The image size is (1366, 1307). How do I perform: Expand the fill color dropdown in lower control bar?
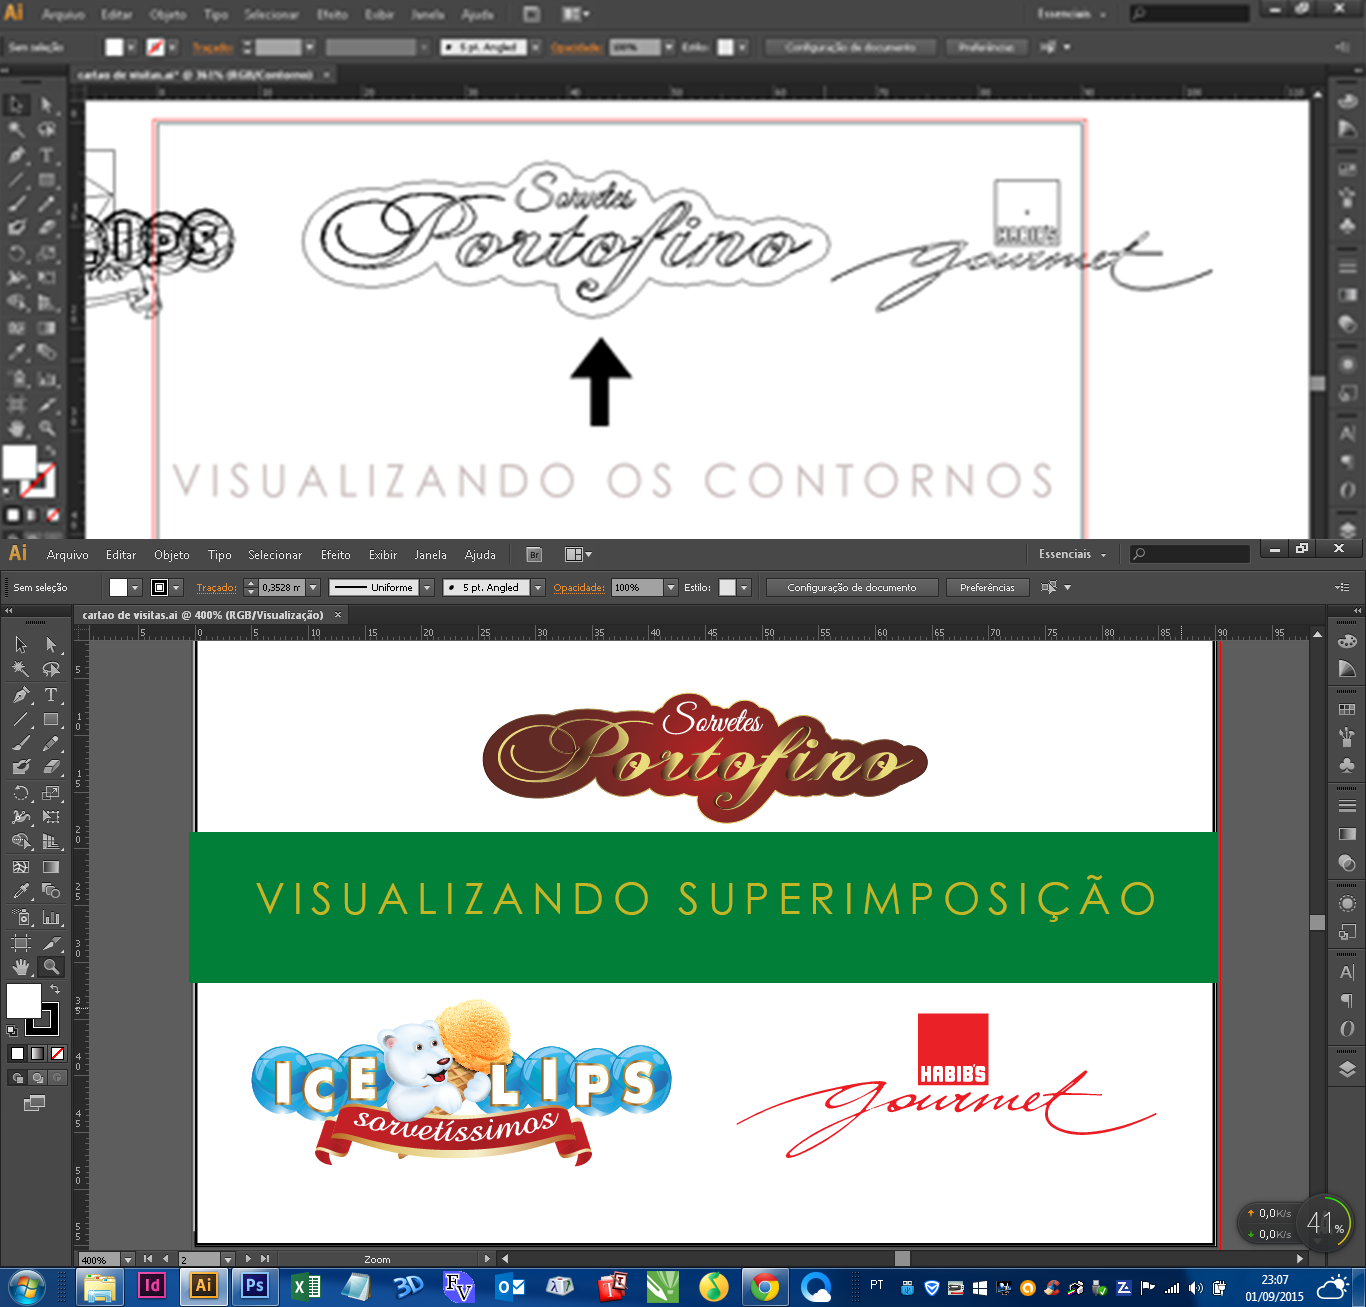click(135, 588)
